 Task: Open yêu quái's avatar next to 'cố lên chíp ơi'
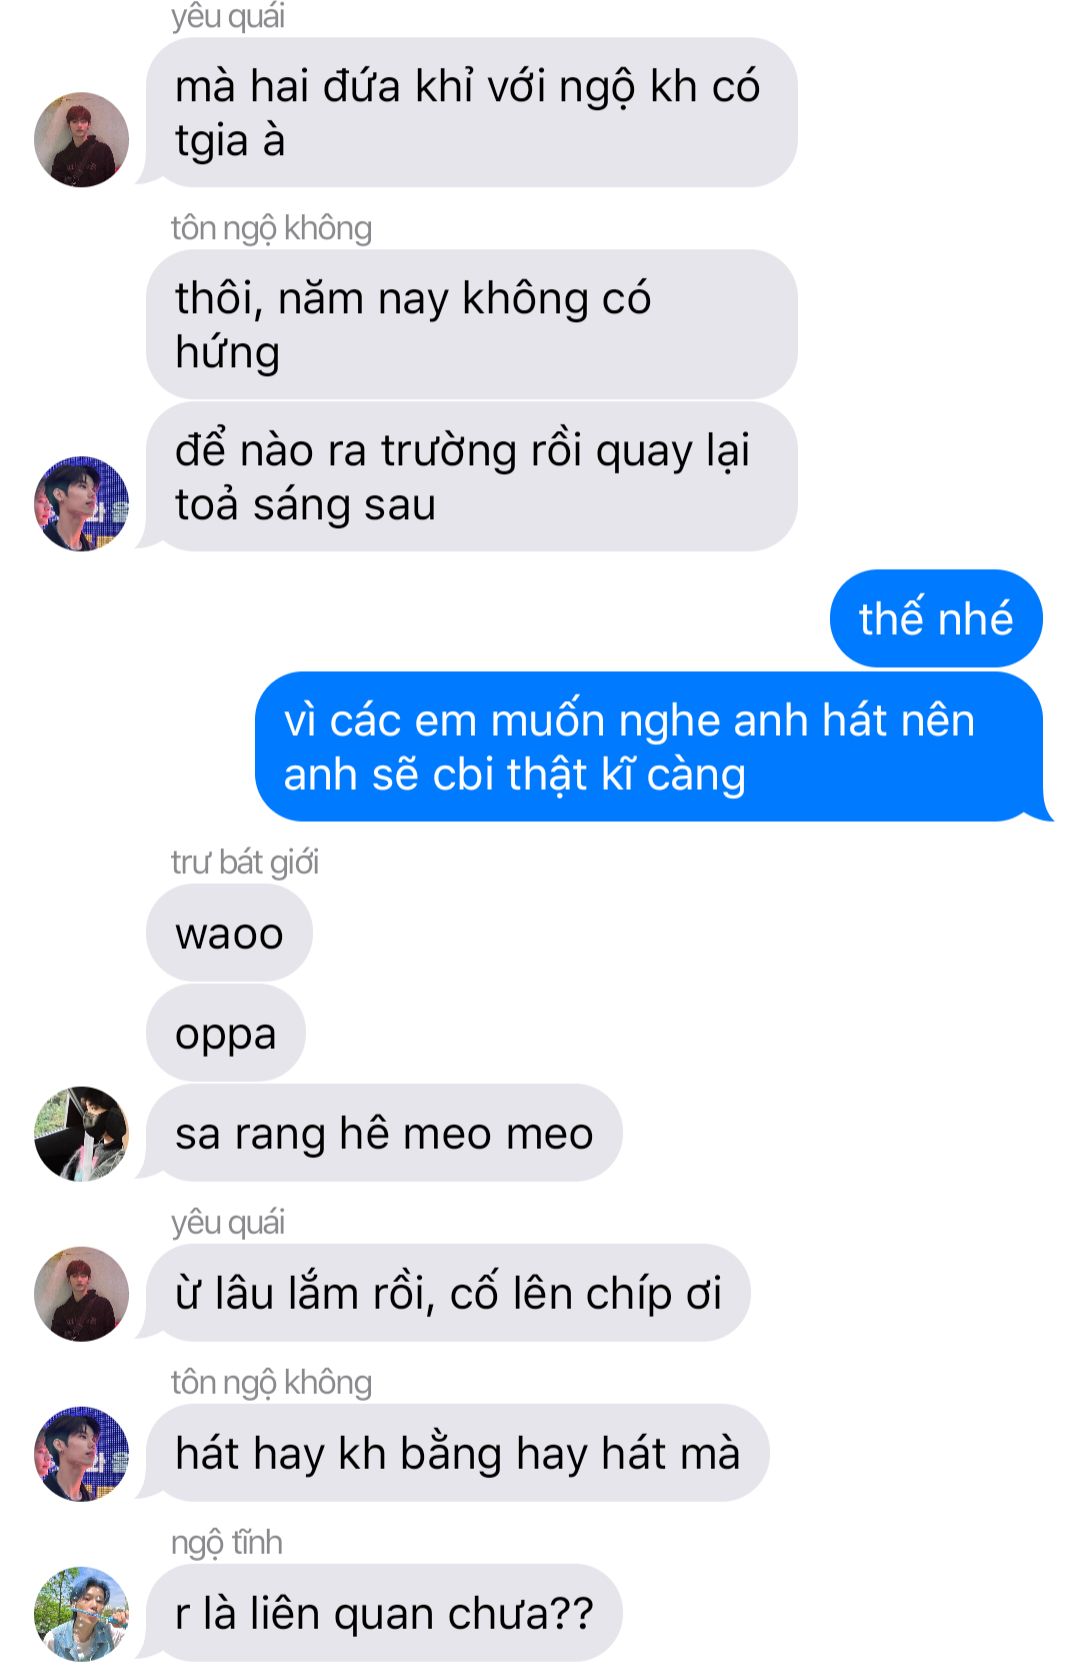pos(82,1293)
